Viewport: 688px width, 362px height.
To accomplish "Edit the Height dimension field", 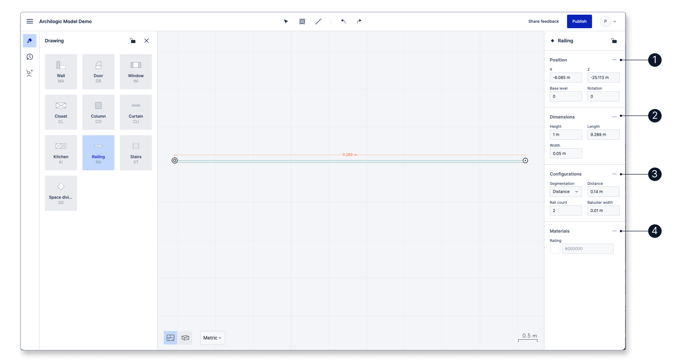I will pos(566,134).
